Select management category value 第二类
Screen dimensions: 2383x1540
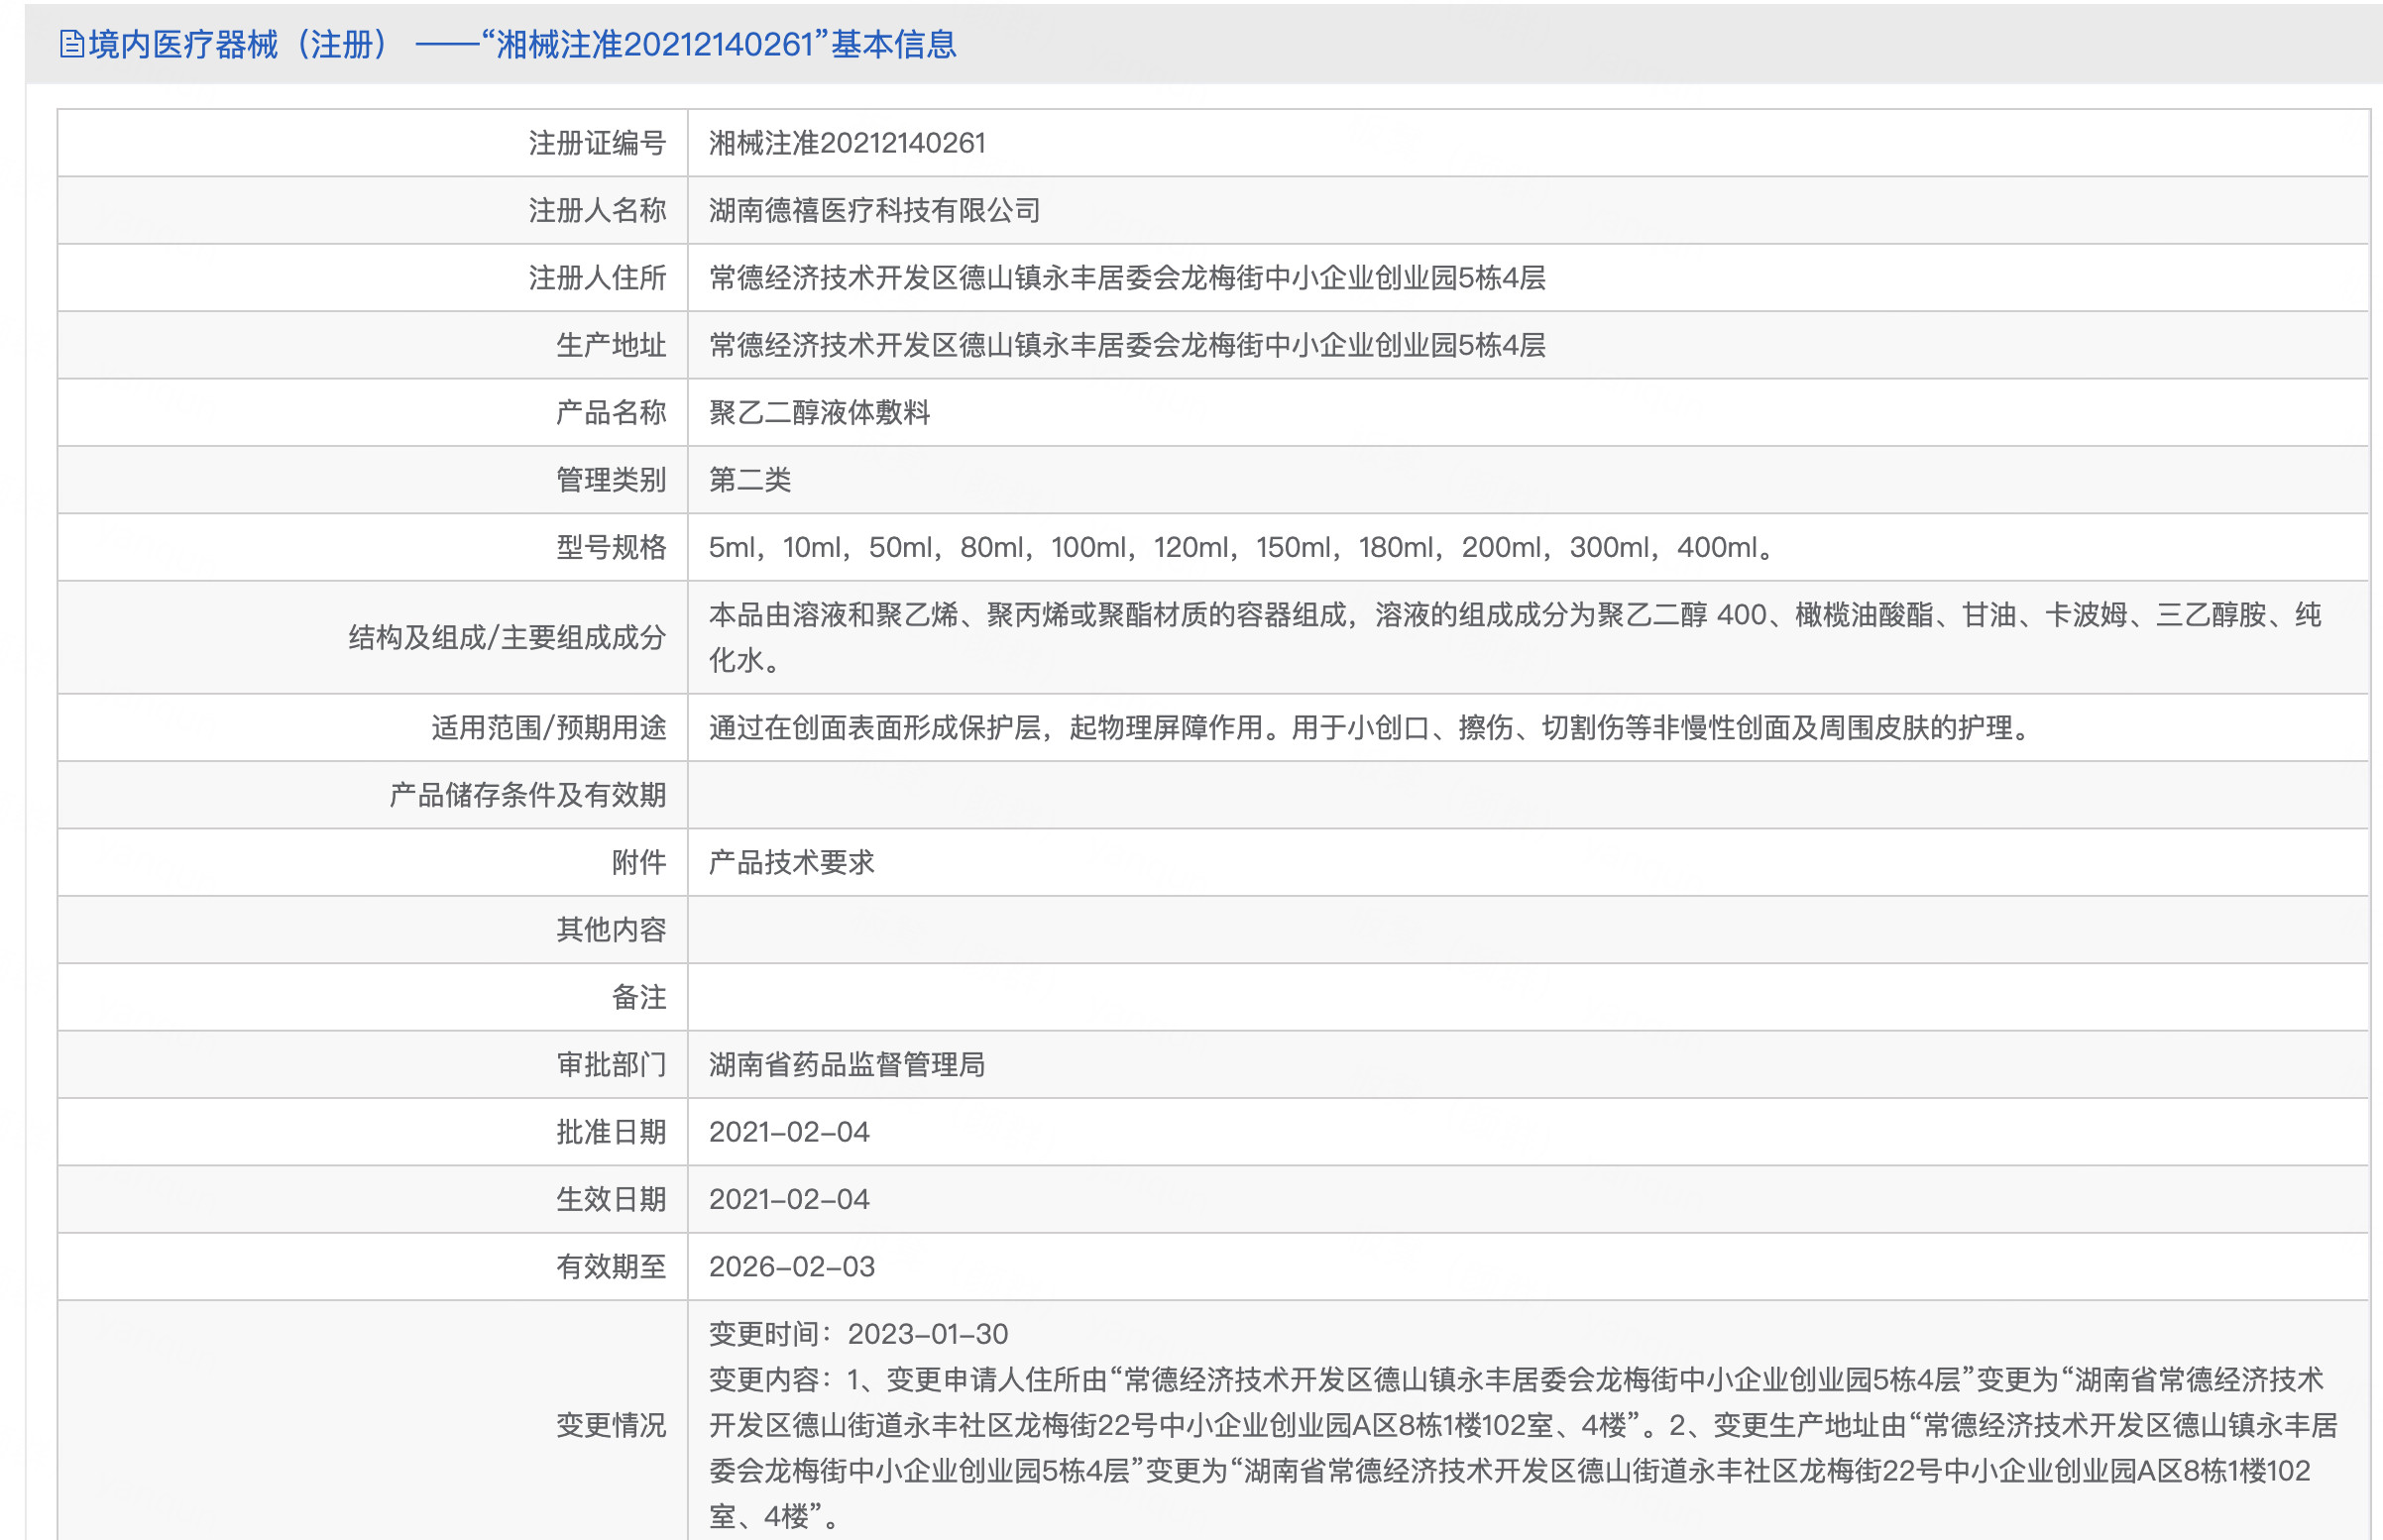click(x=750, y=480)
